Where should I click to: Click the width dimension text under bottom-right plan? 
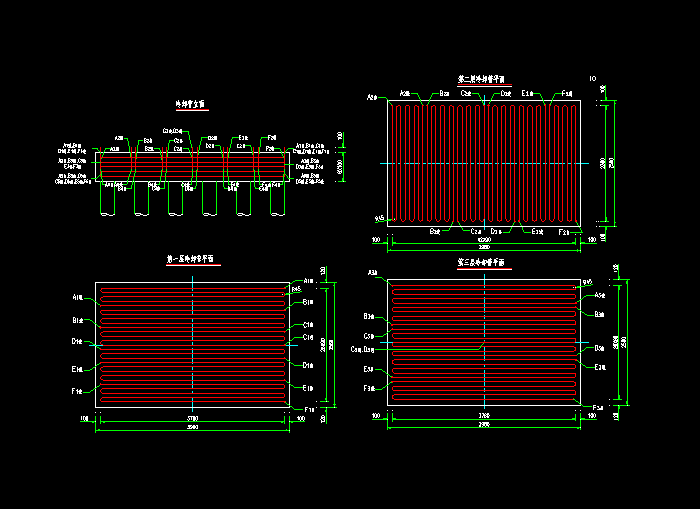click(484, 414)
